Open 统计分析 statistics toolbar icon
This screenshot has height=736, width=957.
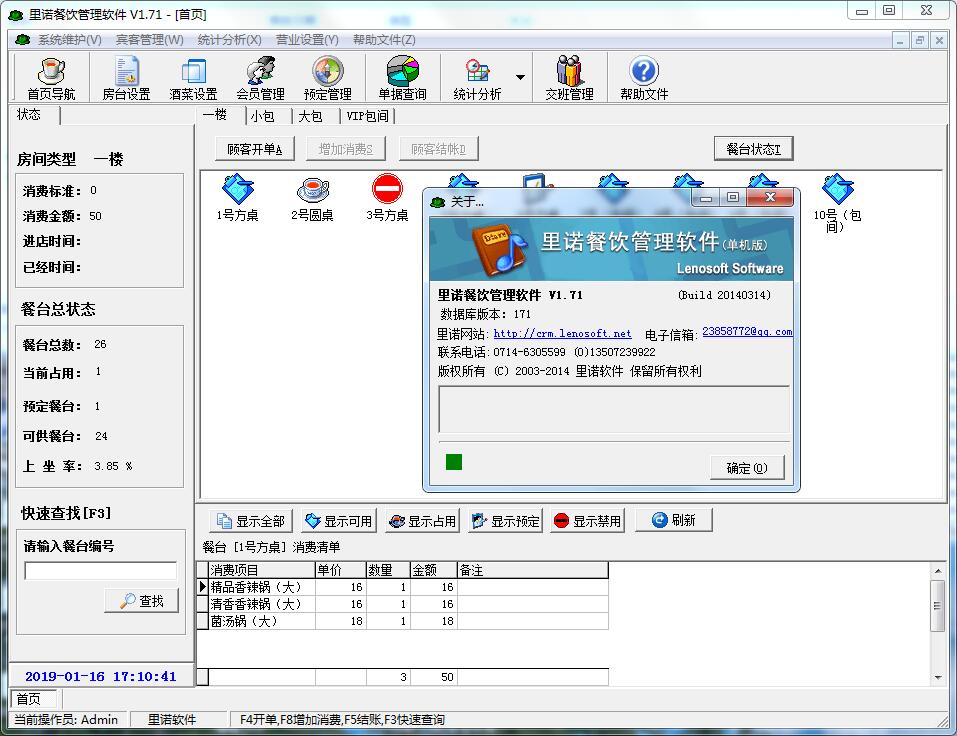(477, 78)
